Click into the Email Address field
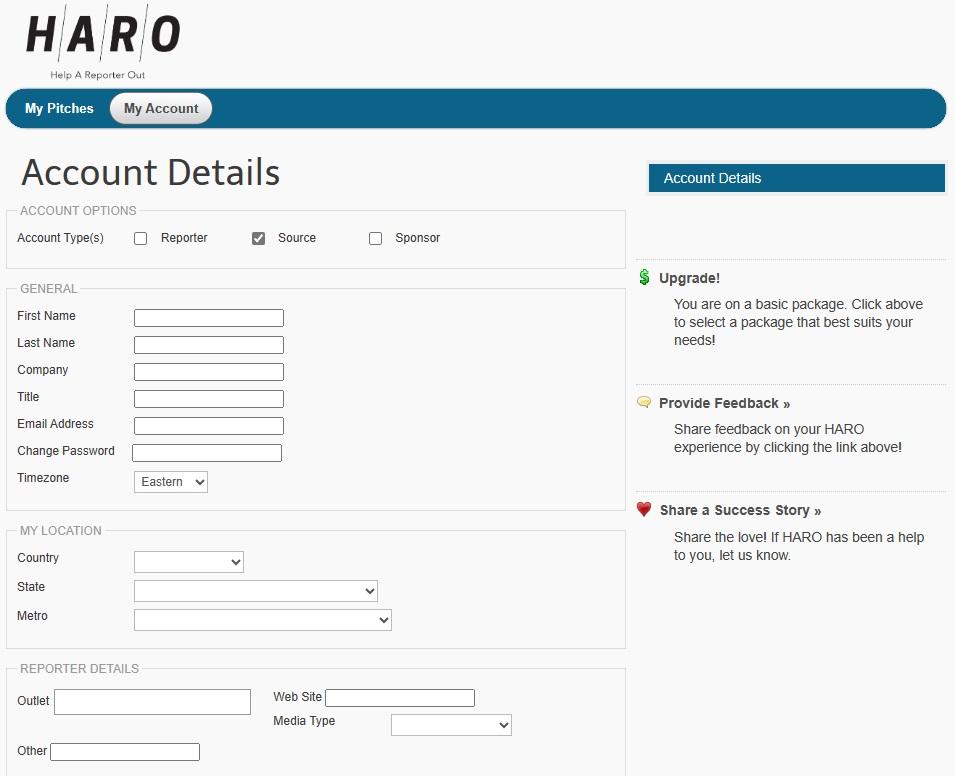The height and width of the screenshot is (776, 955). tap(209, 426)
